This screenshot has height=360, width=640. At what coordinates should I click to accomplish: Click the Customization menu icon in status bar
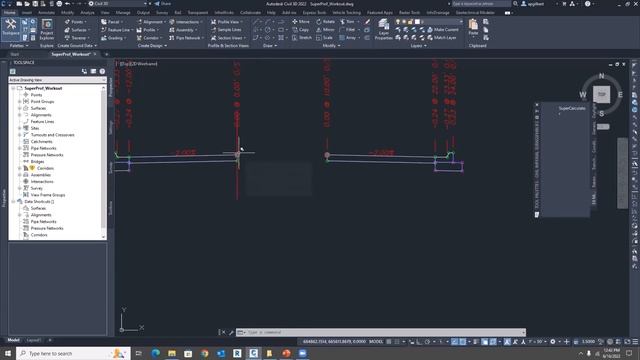click(x=635, y=342)
